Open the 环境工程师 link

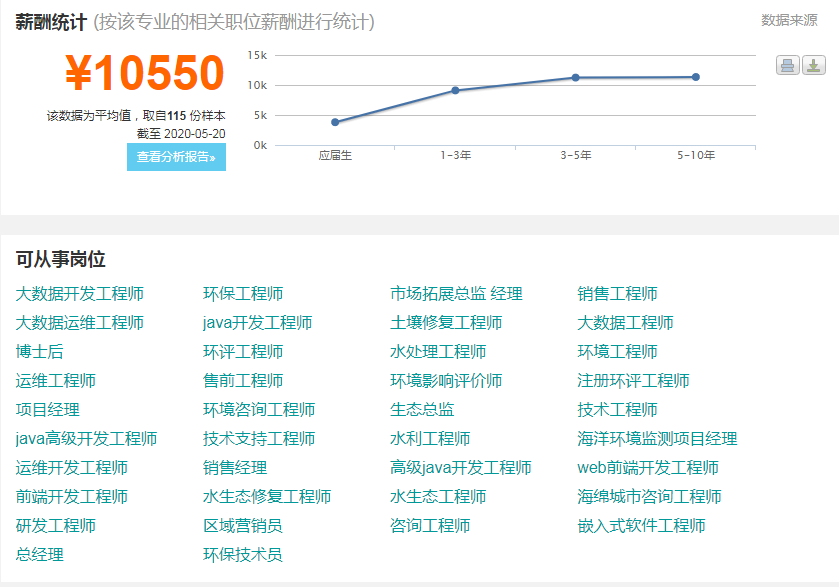(x=617, y=352)
